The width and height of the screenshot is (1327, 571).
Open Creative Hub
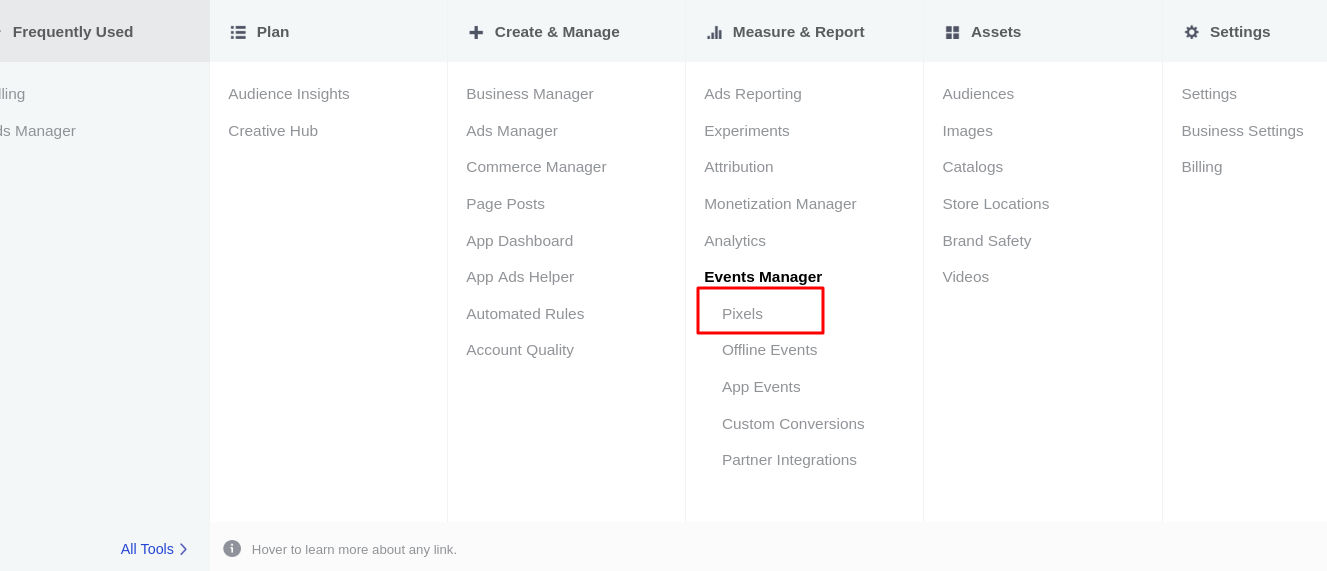[x=273, y=131]
